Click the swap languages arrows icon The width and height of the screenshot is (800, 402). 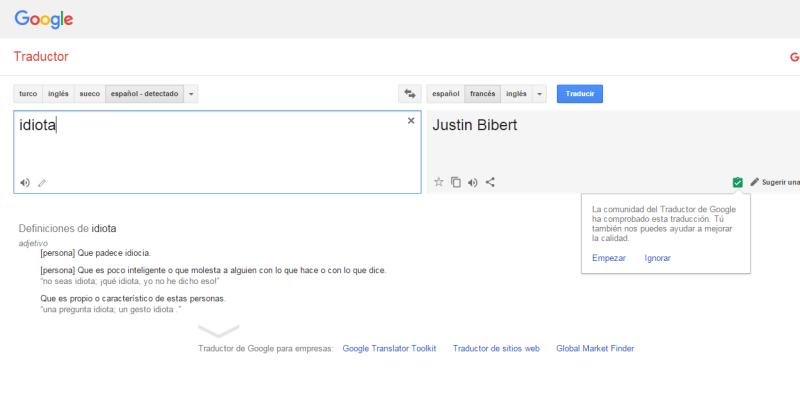[409, 94]
